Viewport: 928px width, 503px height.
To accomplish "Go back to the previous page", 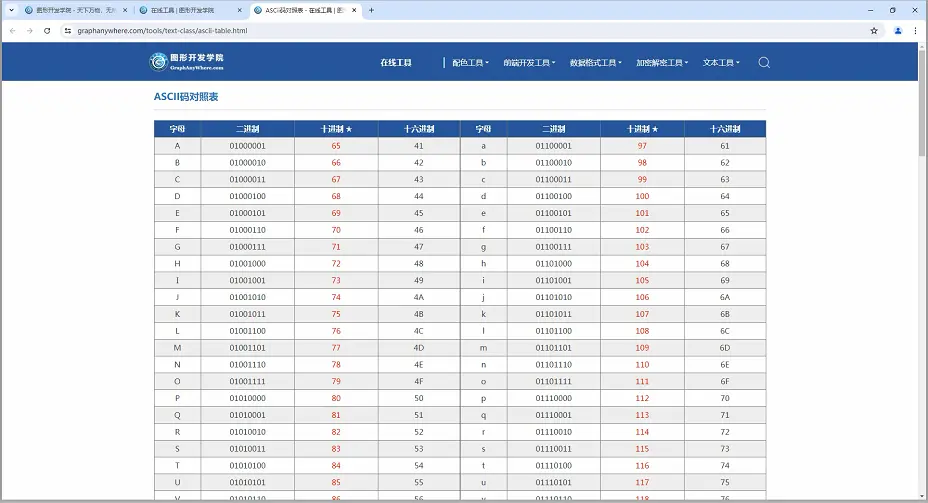I will [12, 31].
